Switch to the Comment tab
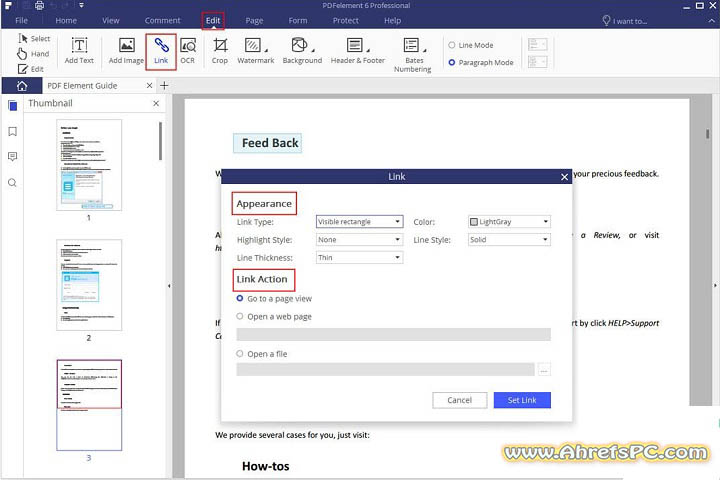Image resolution: width=720 pixels, height=480 pixels. (x=163, y=21)
